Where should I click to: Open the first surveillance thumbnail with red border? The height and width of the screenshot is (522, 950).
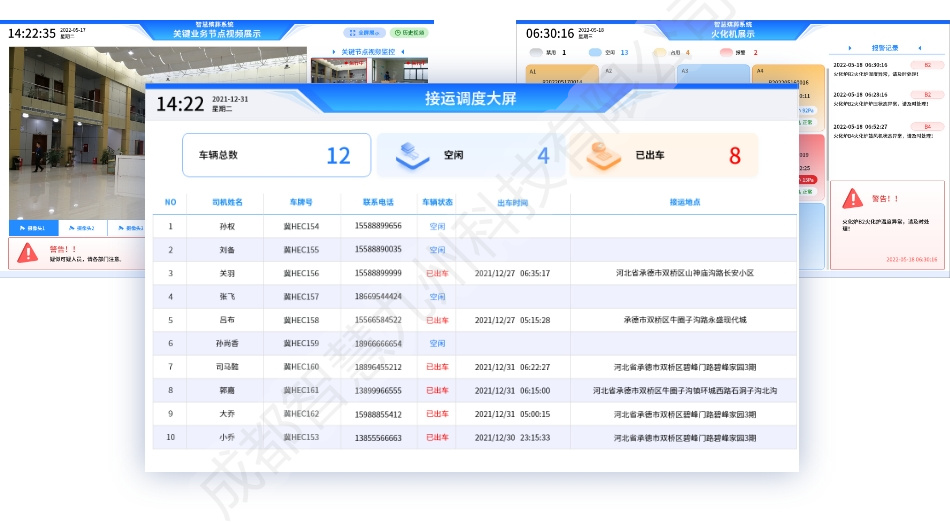pos(341,70)
